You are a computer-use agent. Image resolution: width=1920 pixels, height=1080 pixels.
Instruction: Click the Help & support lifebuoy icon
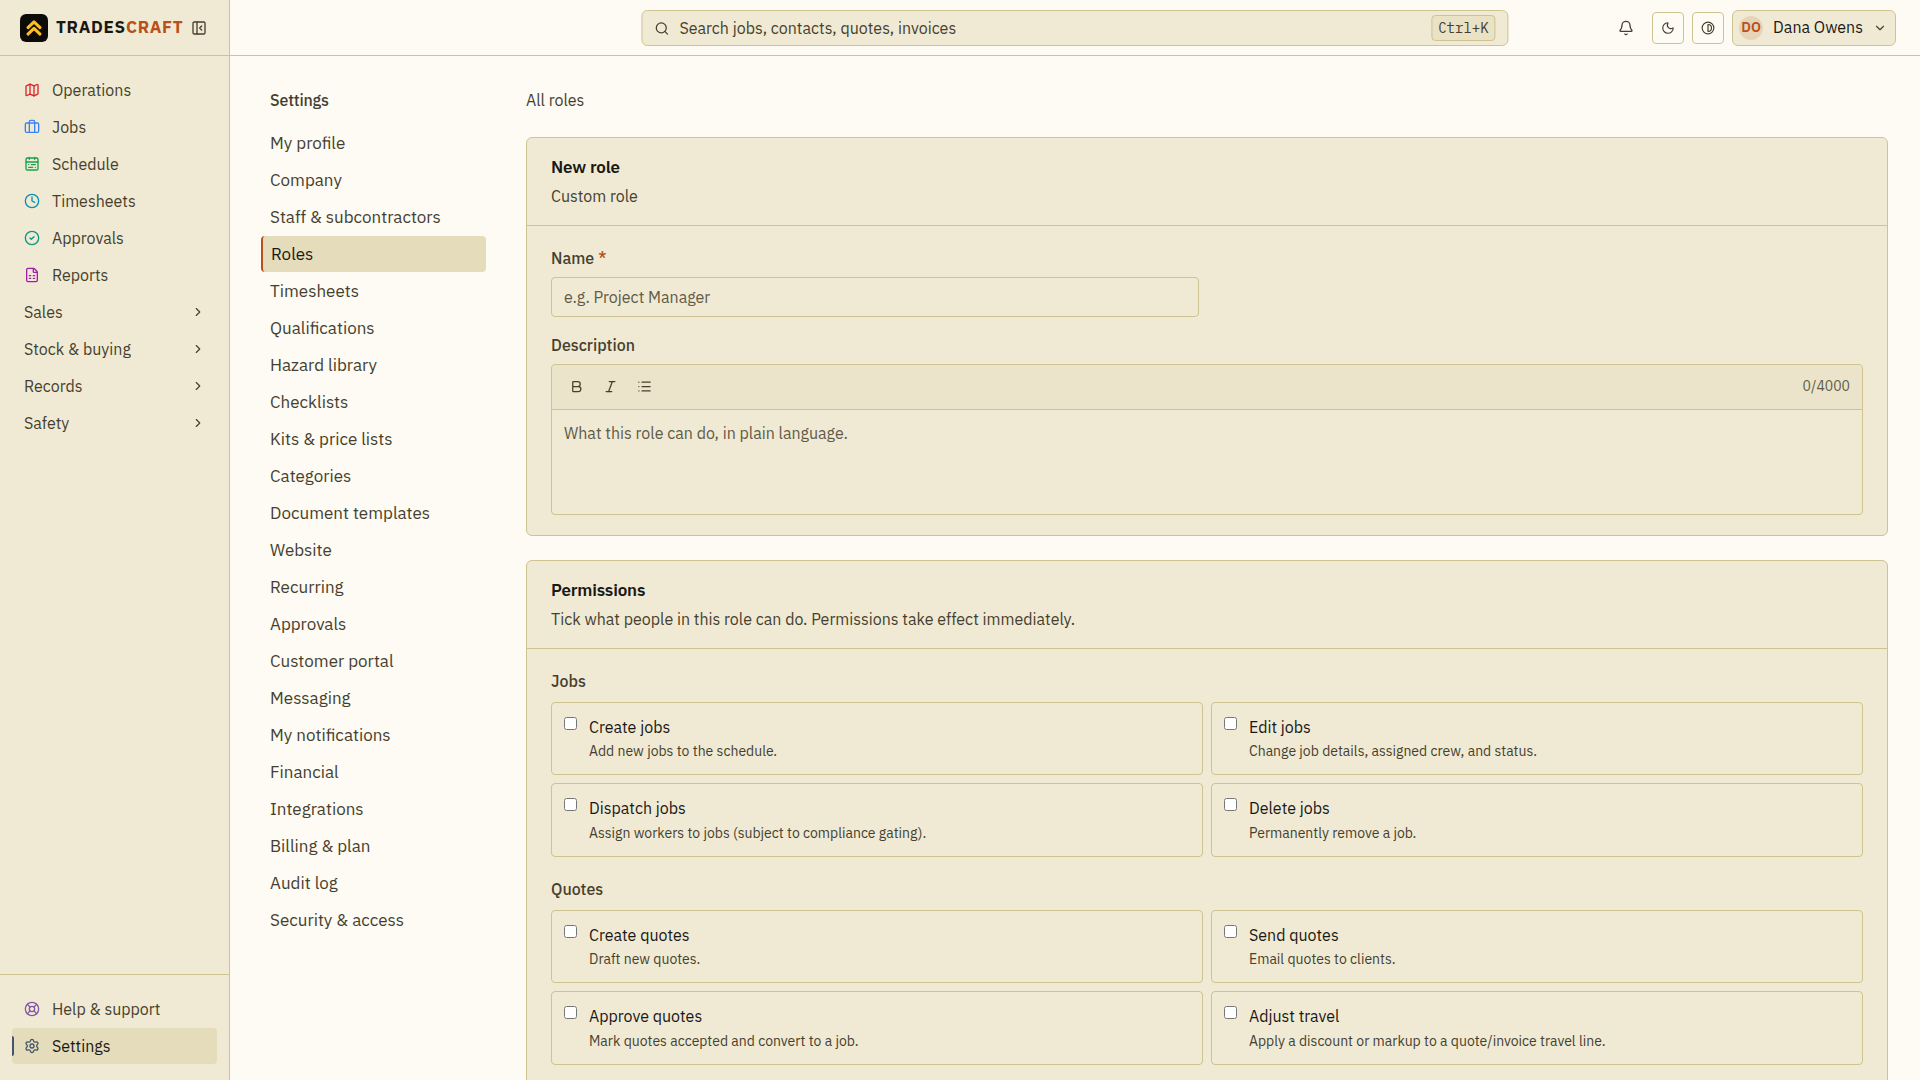pyautogui.click(x=32, y=1009)
